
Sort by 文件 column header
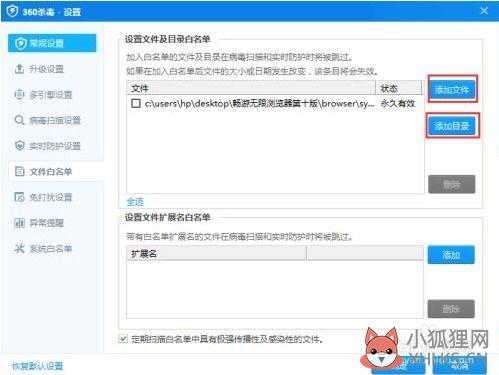point(251,88)
